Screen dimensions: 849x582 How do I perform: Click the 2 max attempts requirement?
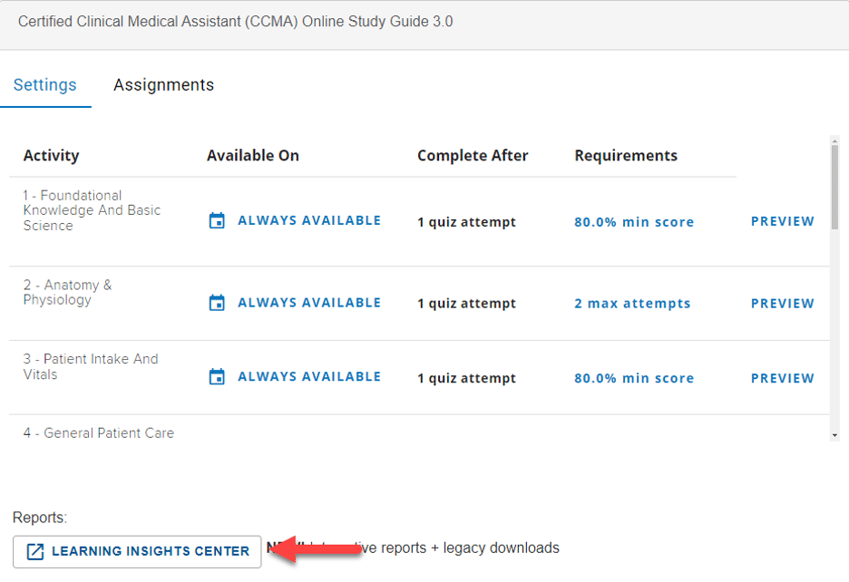tap(632, 303)
